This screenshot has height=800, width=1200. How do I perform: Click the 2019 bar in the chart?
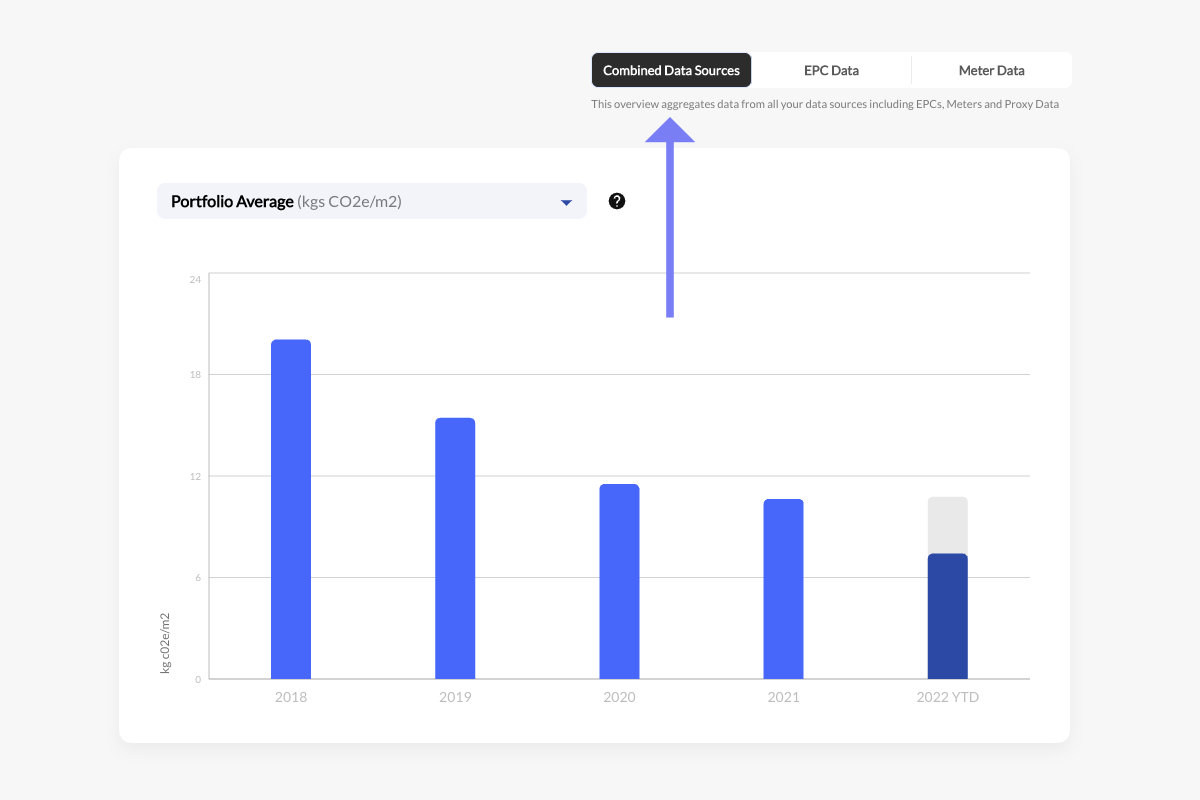point(455,548)
